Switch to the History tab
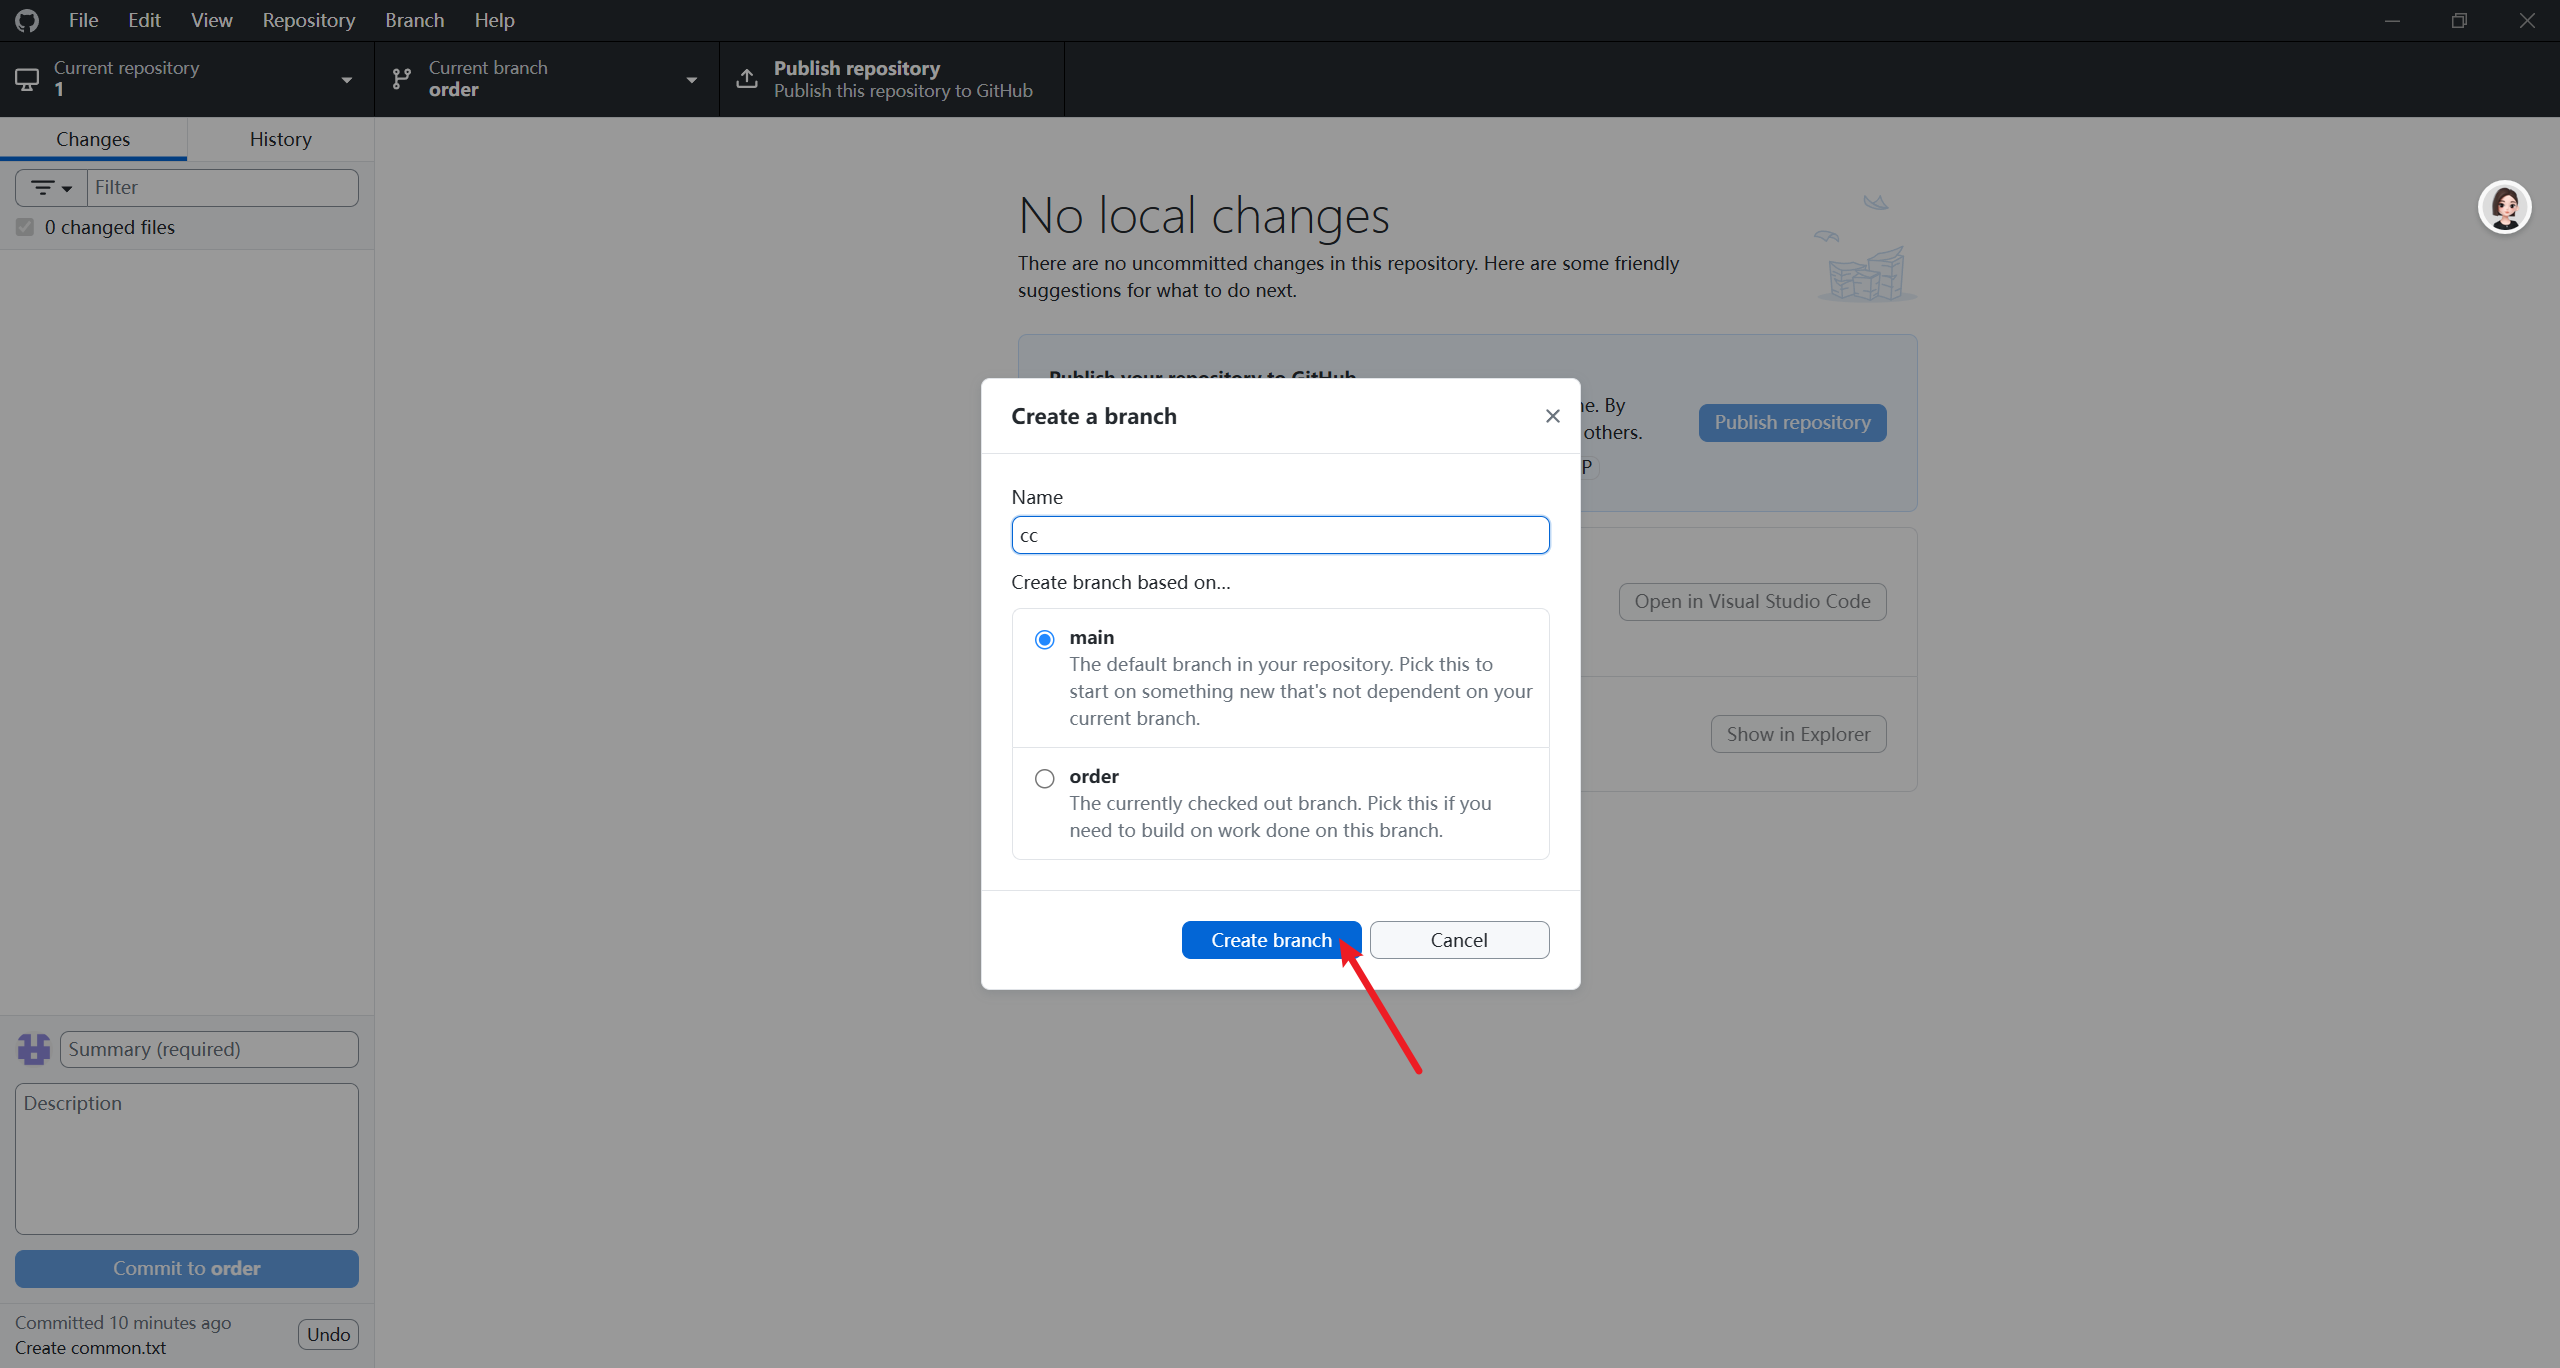 [280, 139]
